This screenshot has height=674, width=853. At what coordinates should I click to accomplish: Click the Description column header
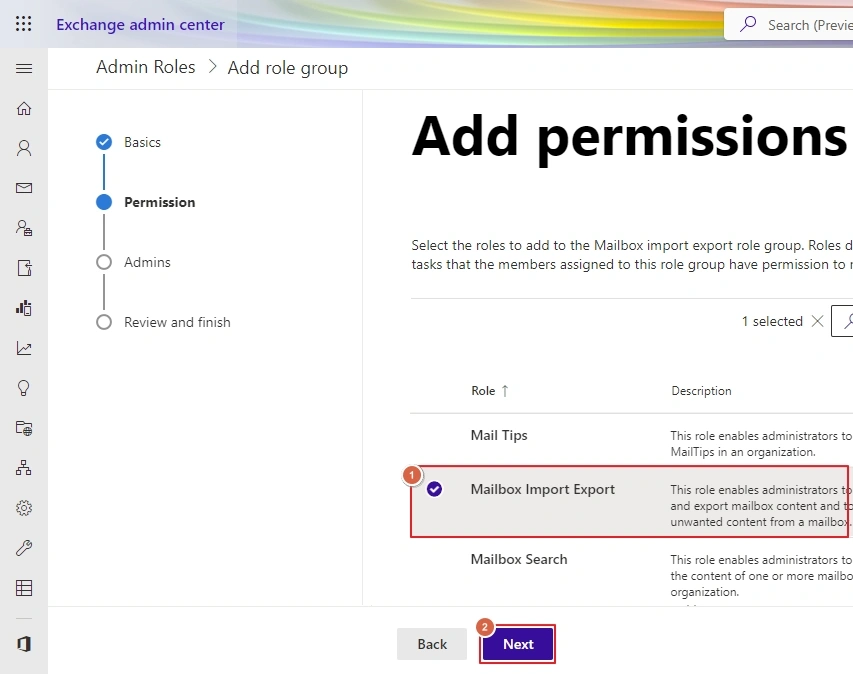click(701, 391)
